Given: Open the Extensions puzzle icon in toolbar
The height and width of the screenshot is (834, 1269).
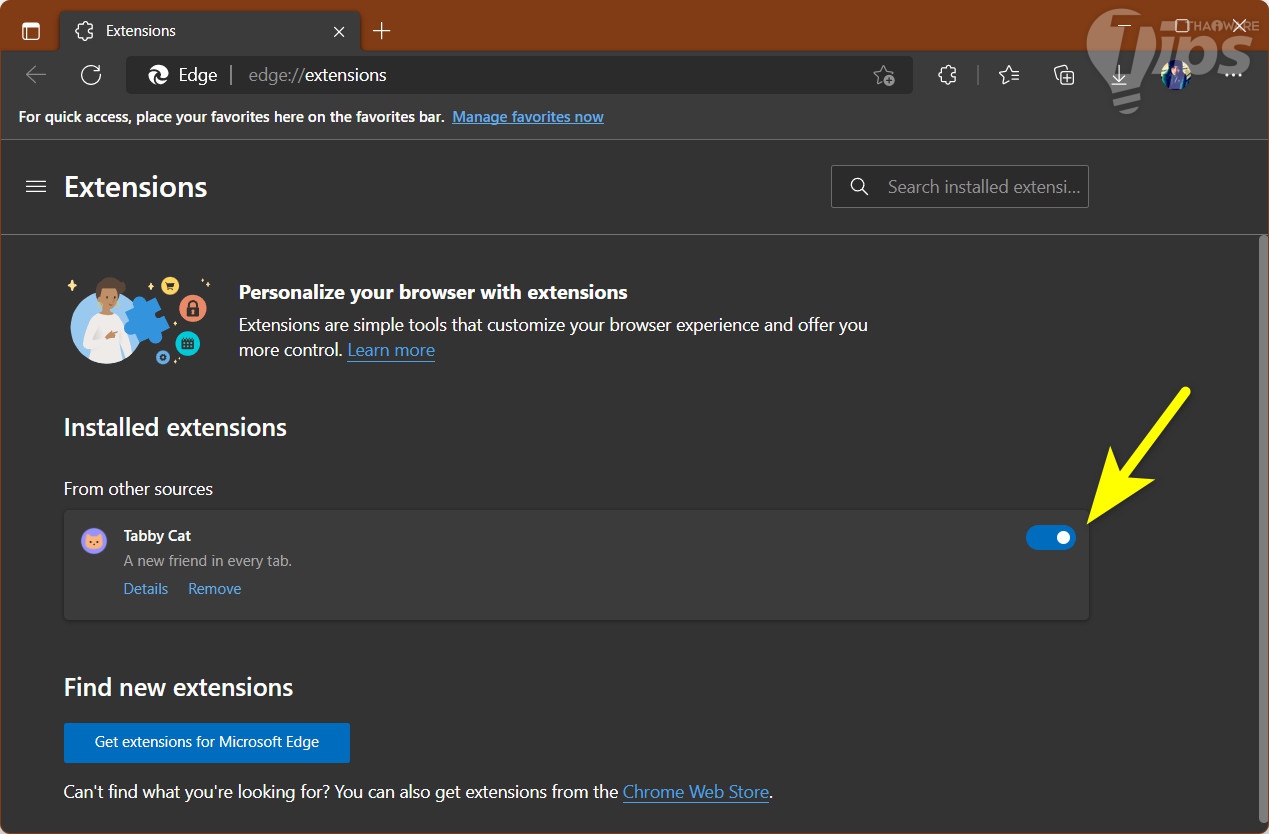Looking at the screenshot, I should click(x=947, y=75).
